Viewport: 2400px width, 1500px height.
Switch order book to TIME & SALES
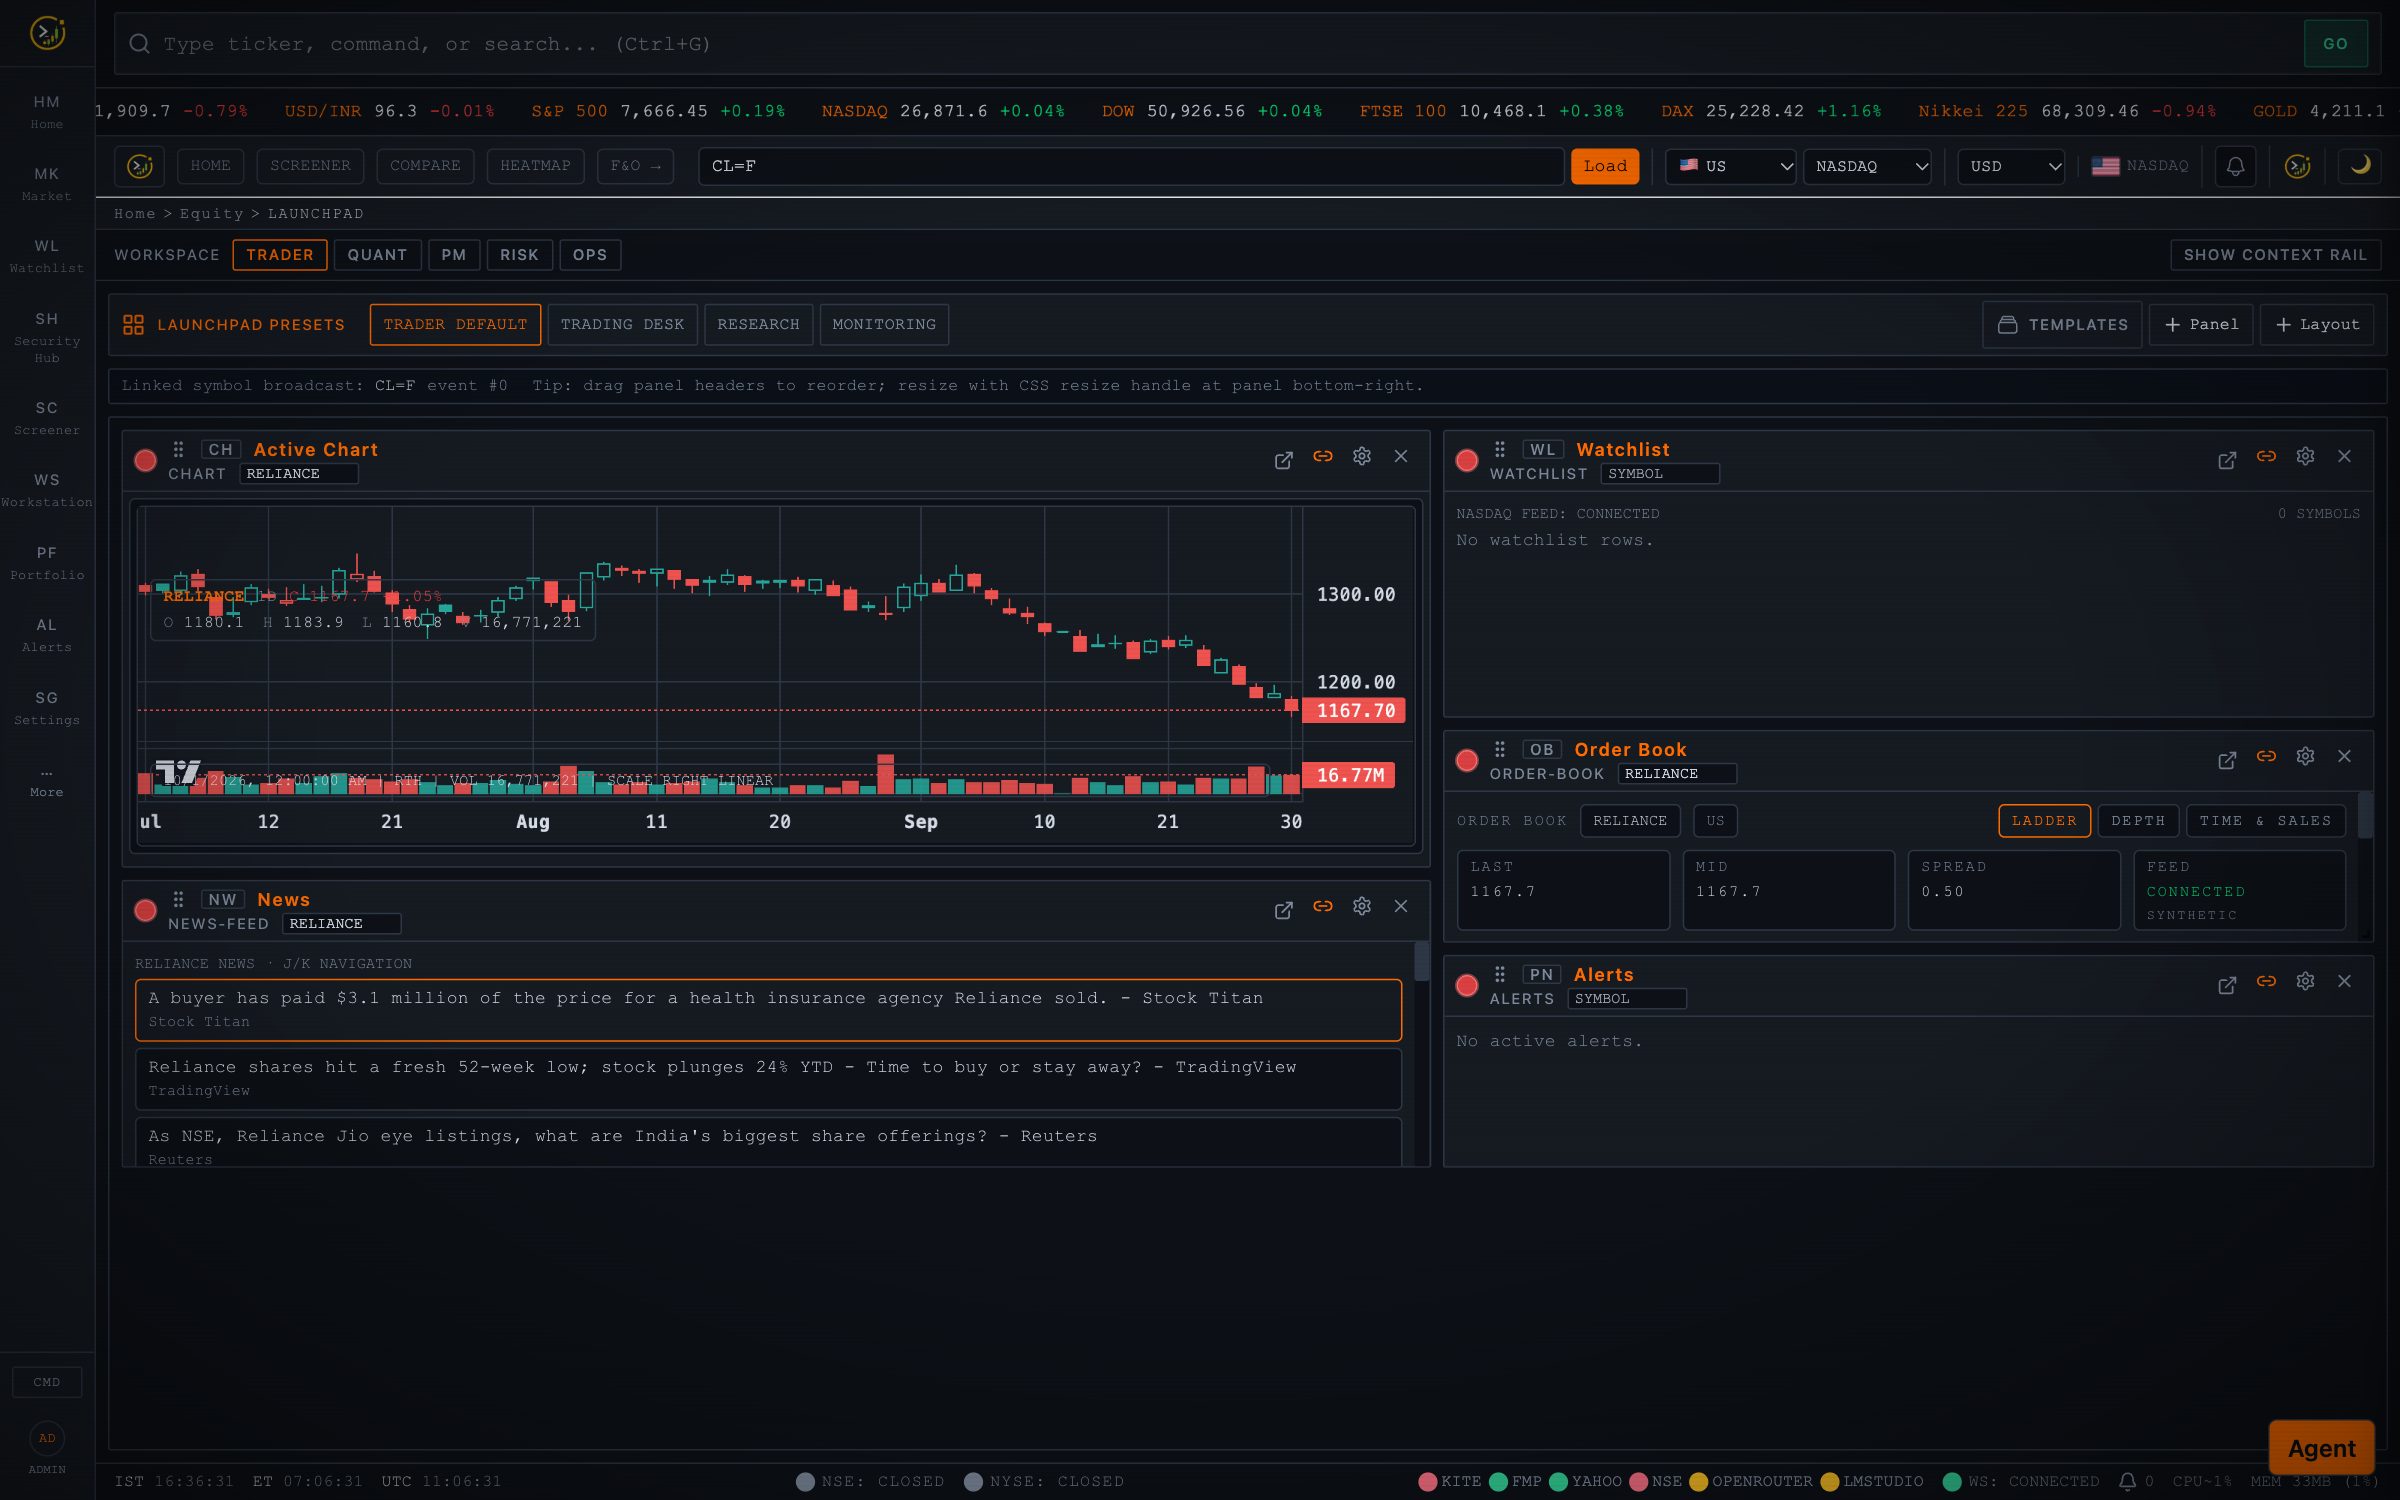[2265, 821]
